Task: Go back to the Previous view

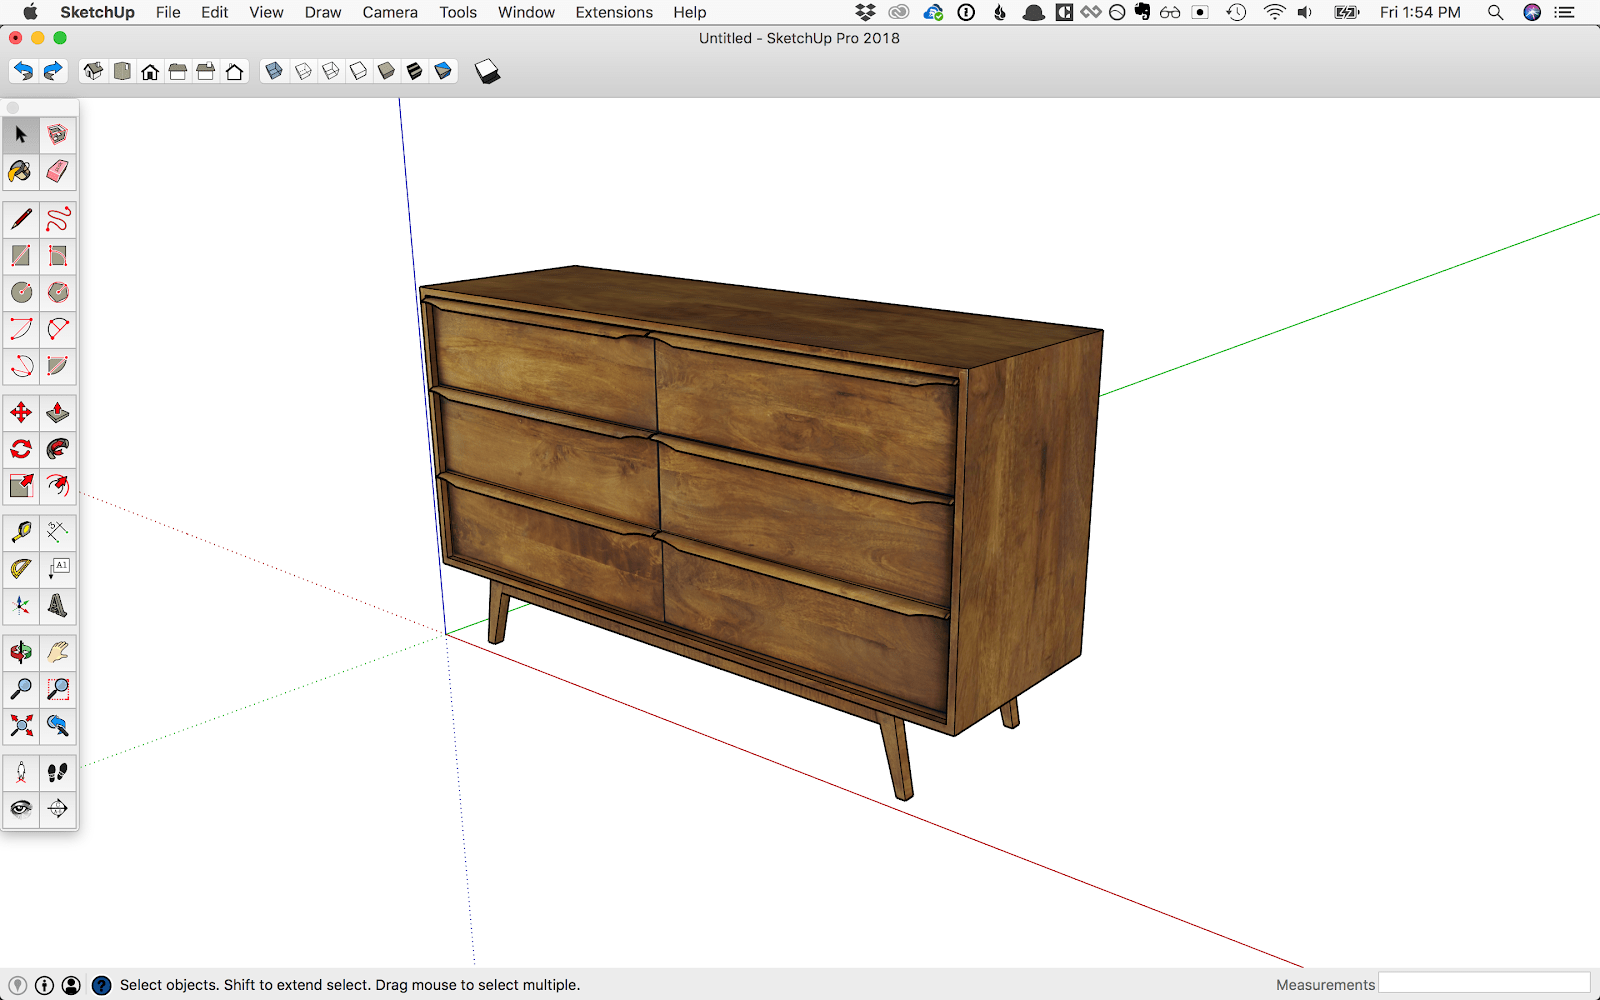Action: click(58, 726)
